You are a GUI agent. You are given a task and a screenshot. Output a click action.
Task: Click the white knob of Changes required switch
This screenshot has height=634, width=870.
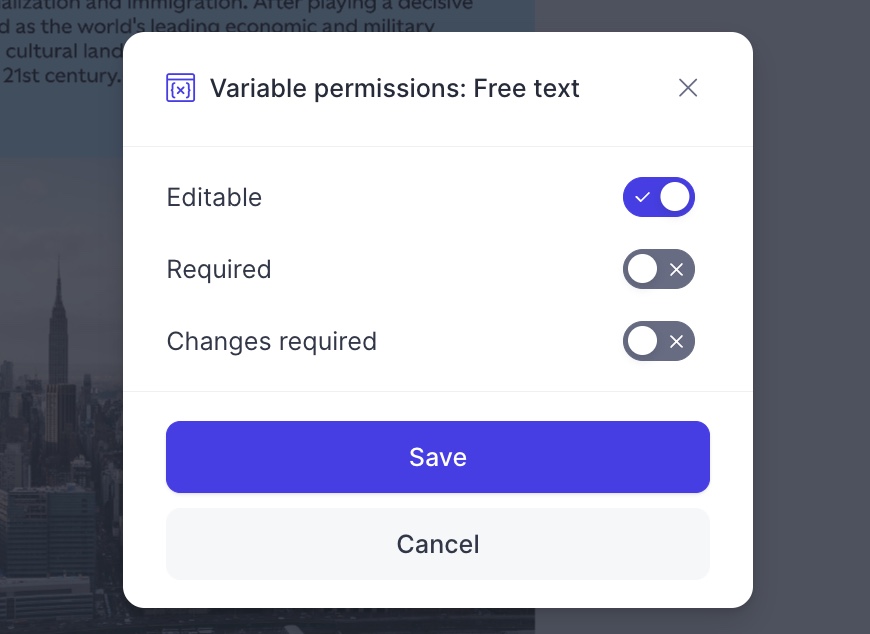coord(643,341)
